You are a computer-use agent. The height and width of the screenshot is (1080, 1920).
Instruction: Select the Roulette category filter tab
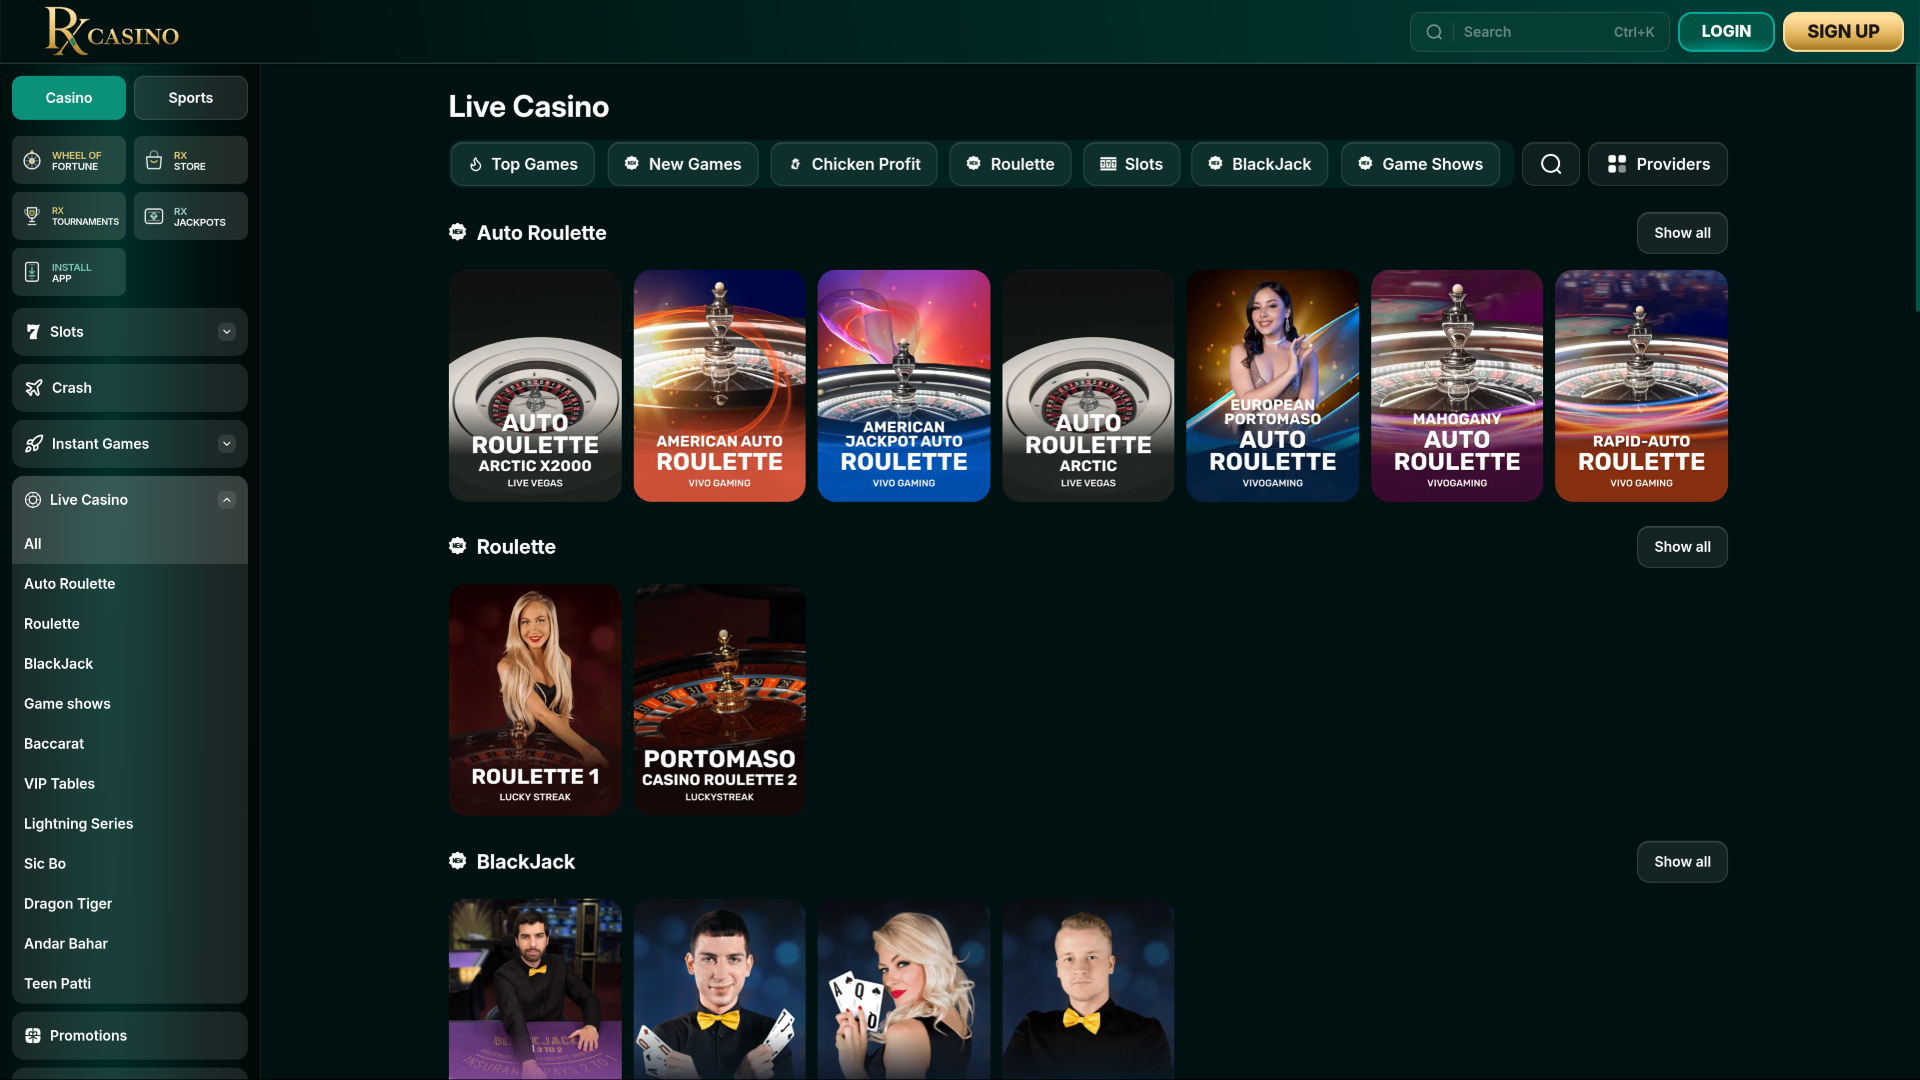pos(1011,164)
